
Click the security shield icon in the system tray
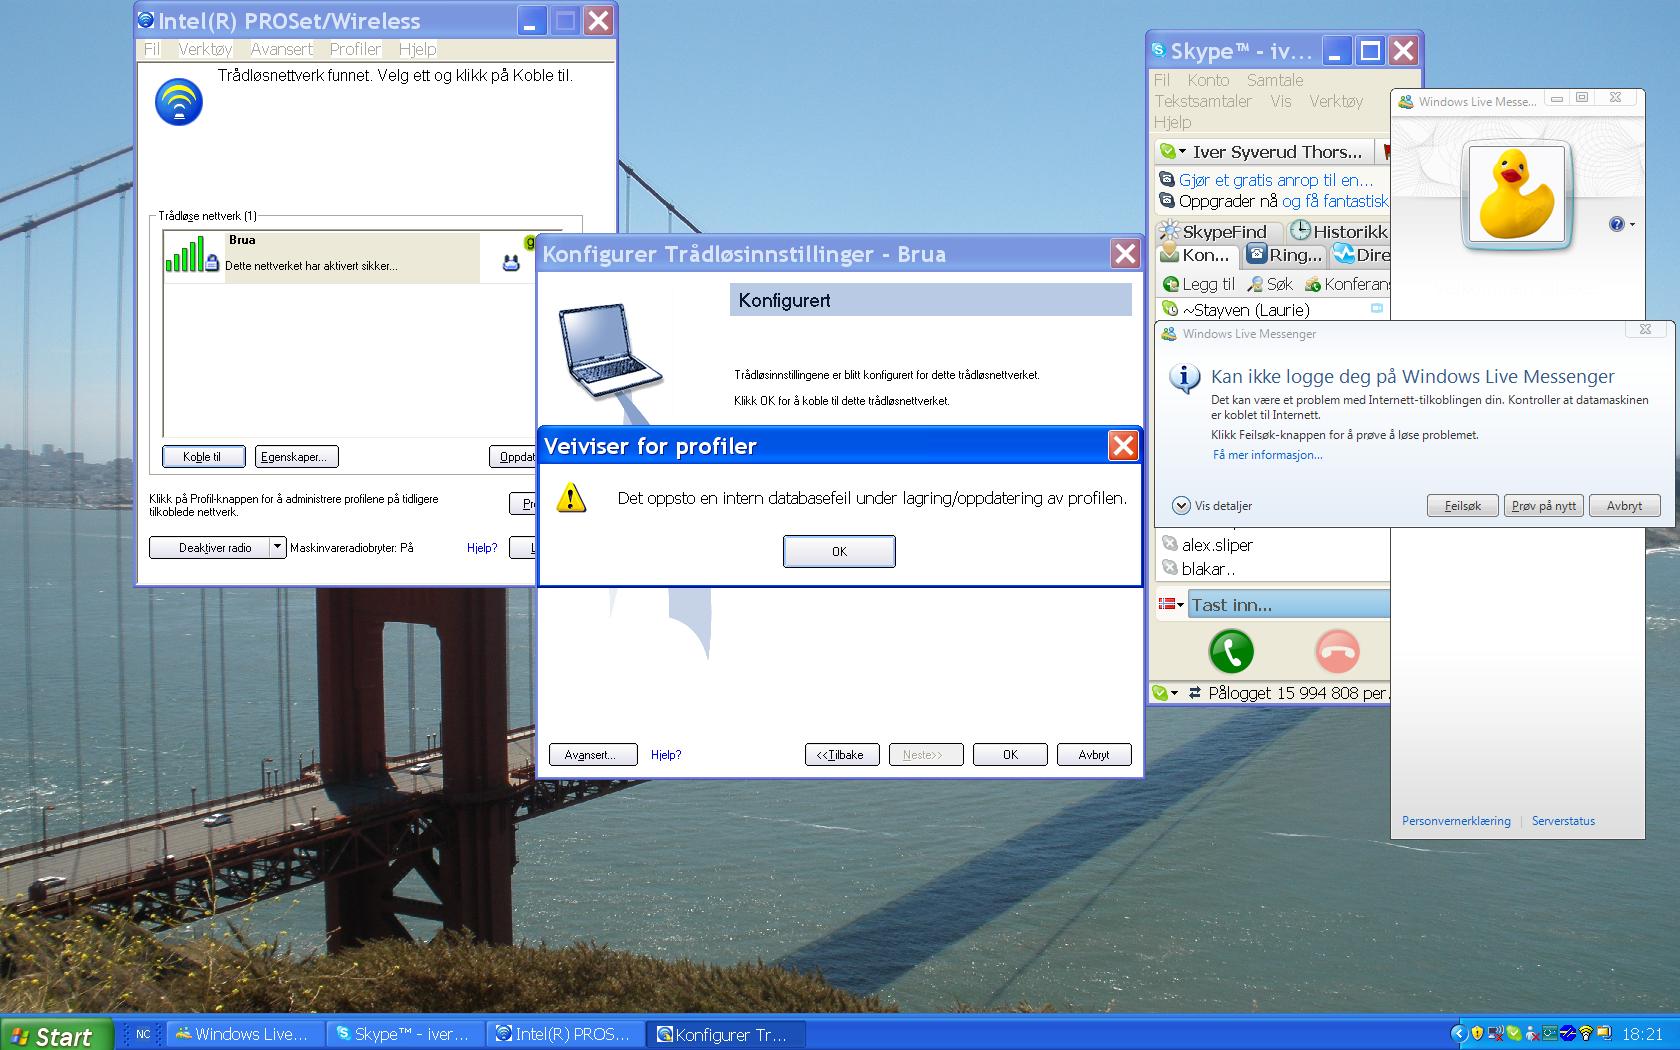1477,1033
